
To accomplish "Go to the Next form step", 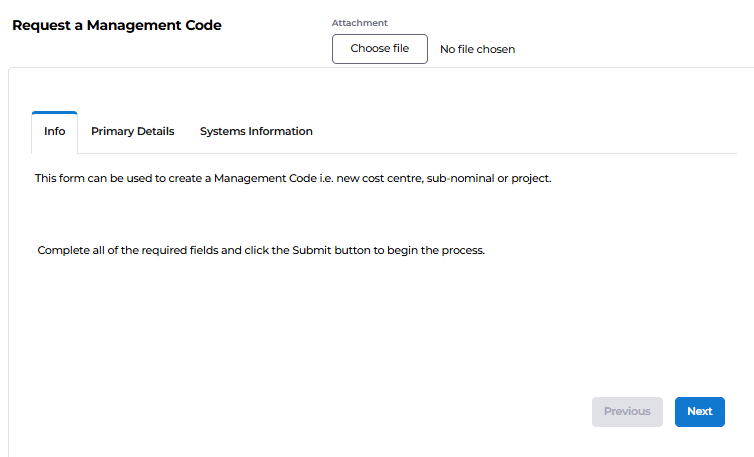I will click(700, 411).
